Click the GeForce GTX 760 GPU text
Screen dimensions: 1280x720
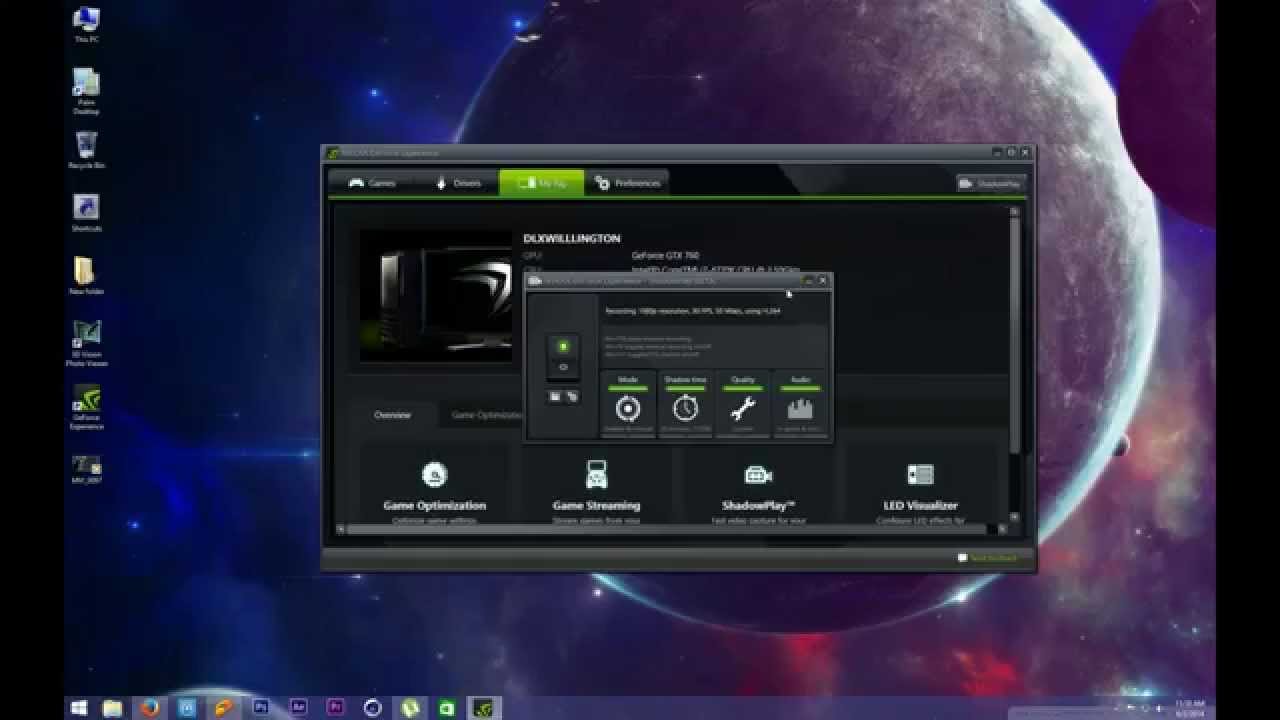pyautogui.click(x=665, y=256)
